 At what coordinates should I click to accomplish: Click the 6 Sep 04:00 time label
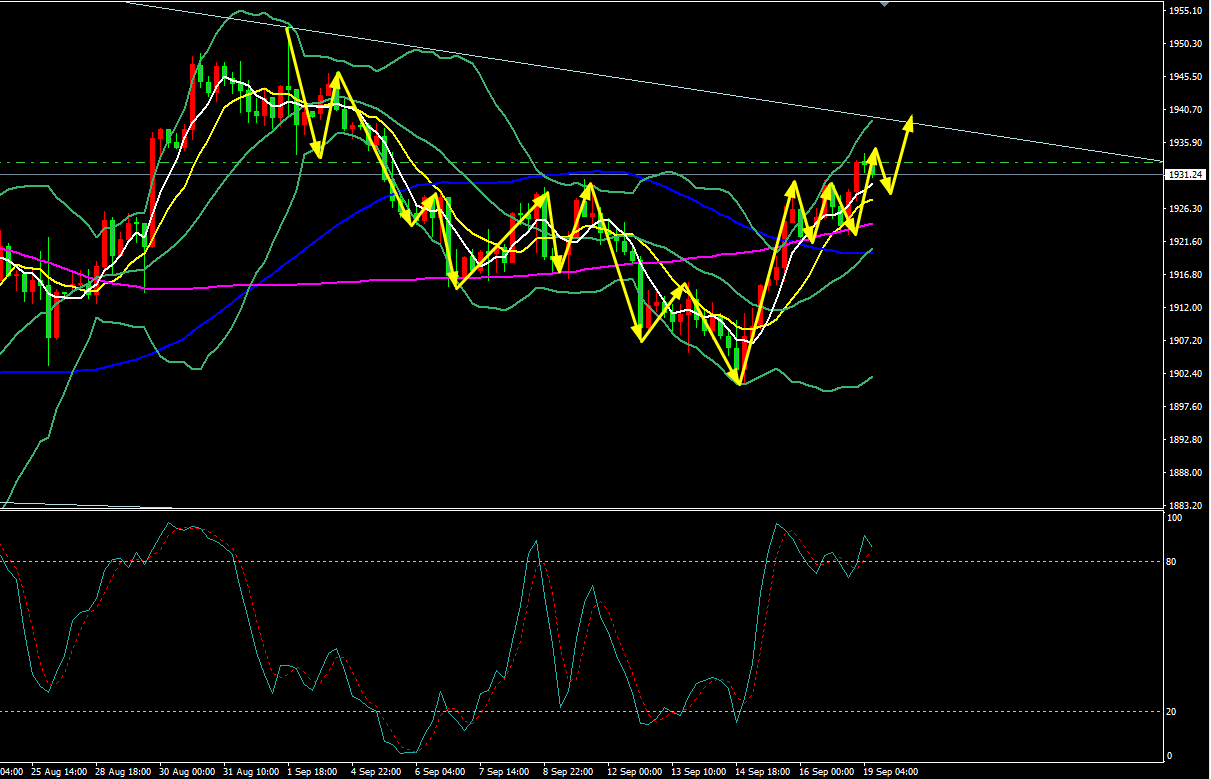coord(439,772)
